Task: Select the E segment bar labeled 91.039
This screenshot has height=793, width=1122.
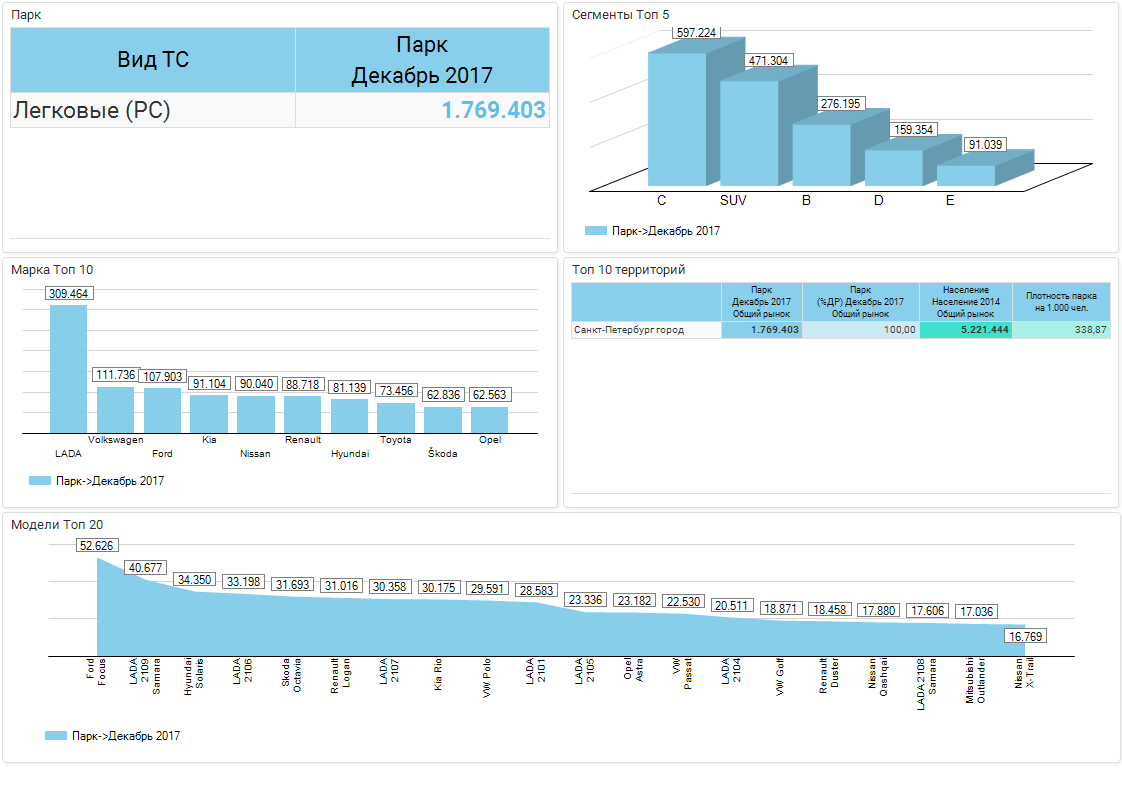Action: coord(965,175)
